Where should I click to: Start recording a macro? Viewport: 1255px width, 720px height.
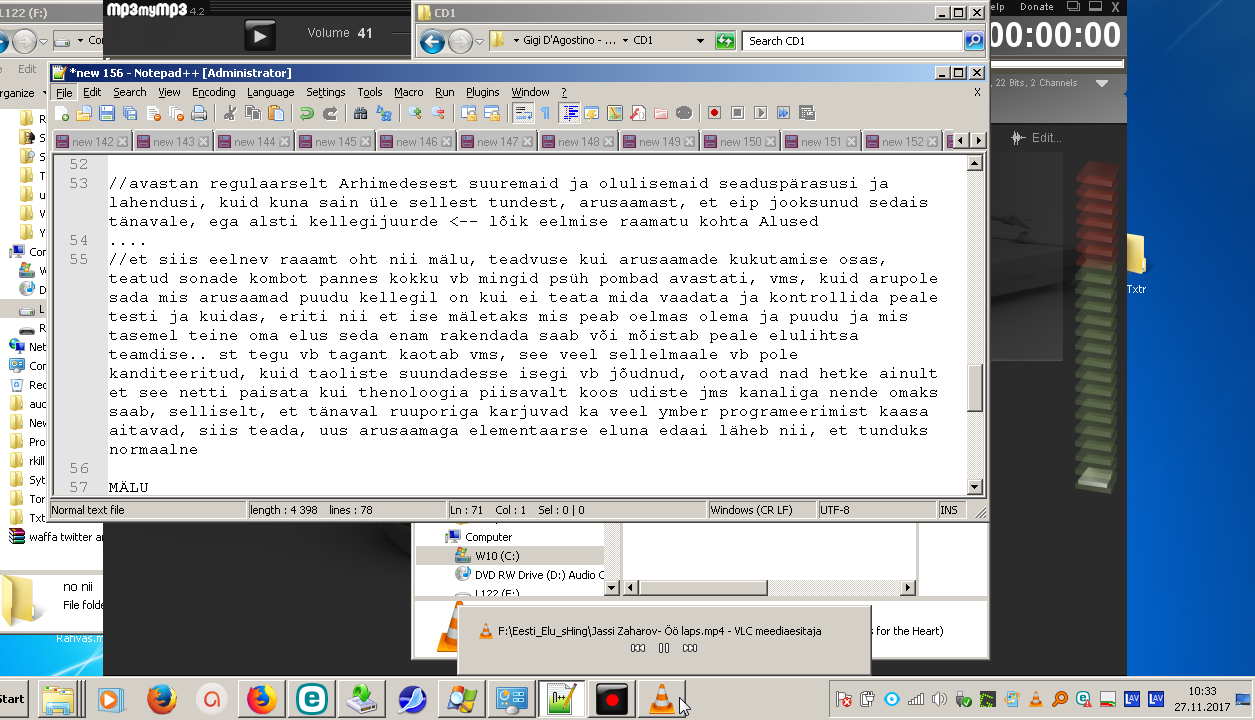click(x=714, y=113)
